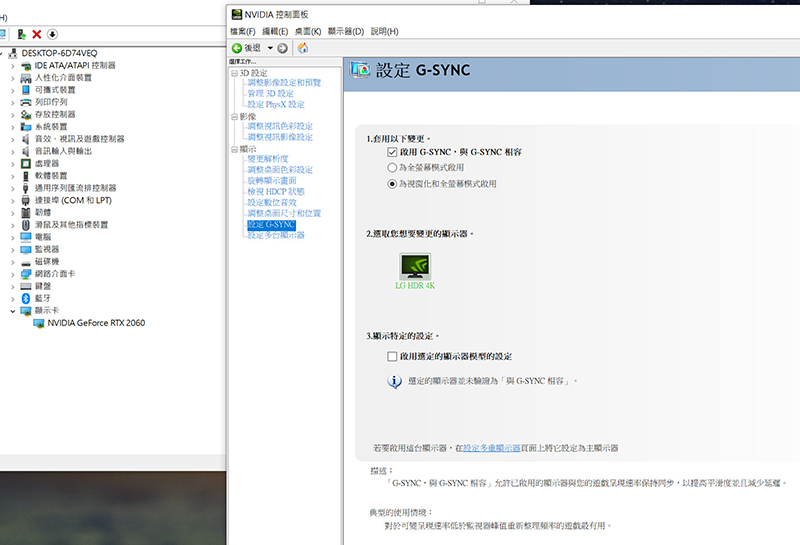
Task: Click the red X uninstall device icon
Action: [x=37, y=34]
